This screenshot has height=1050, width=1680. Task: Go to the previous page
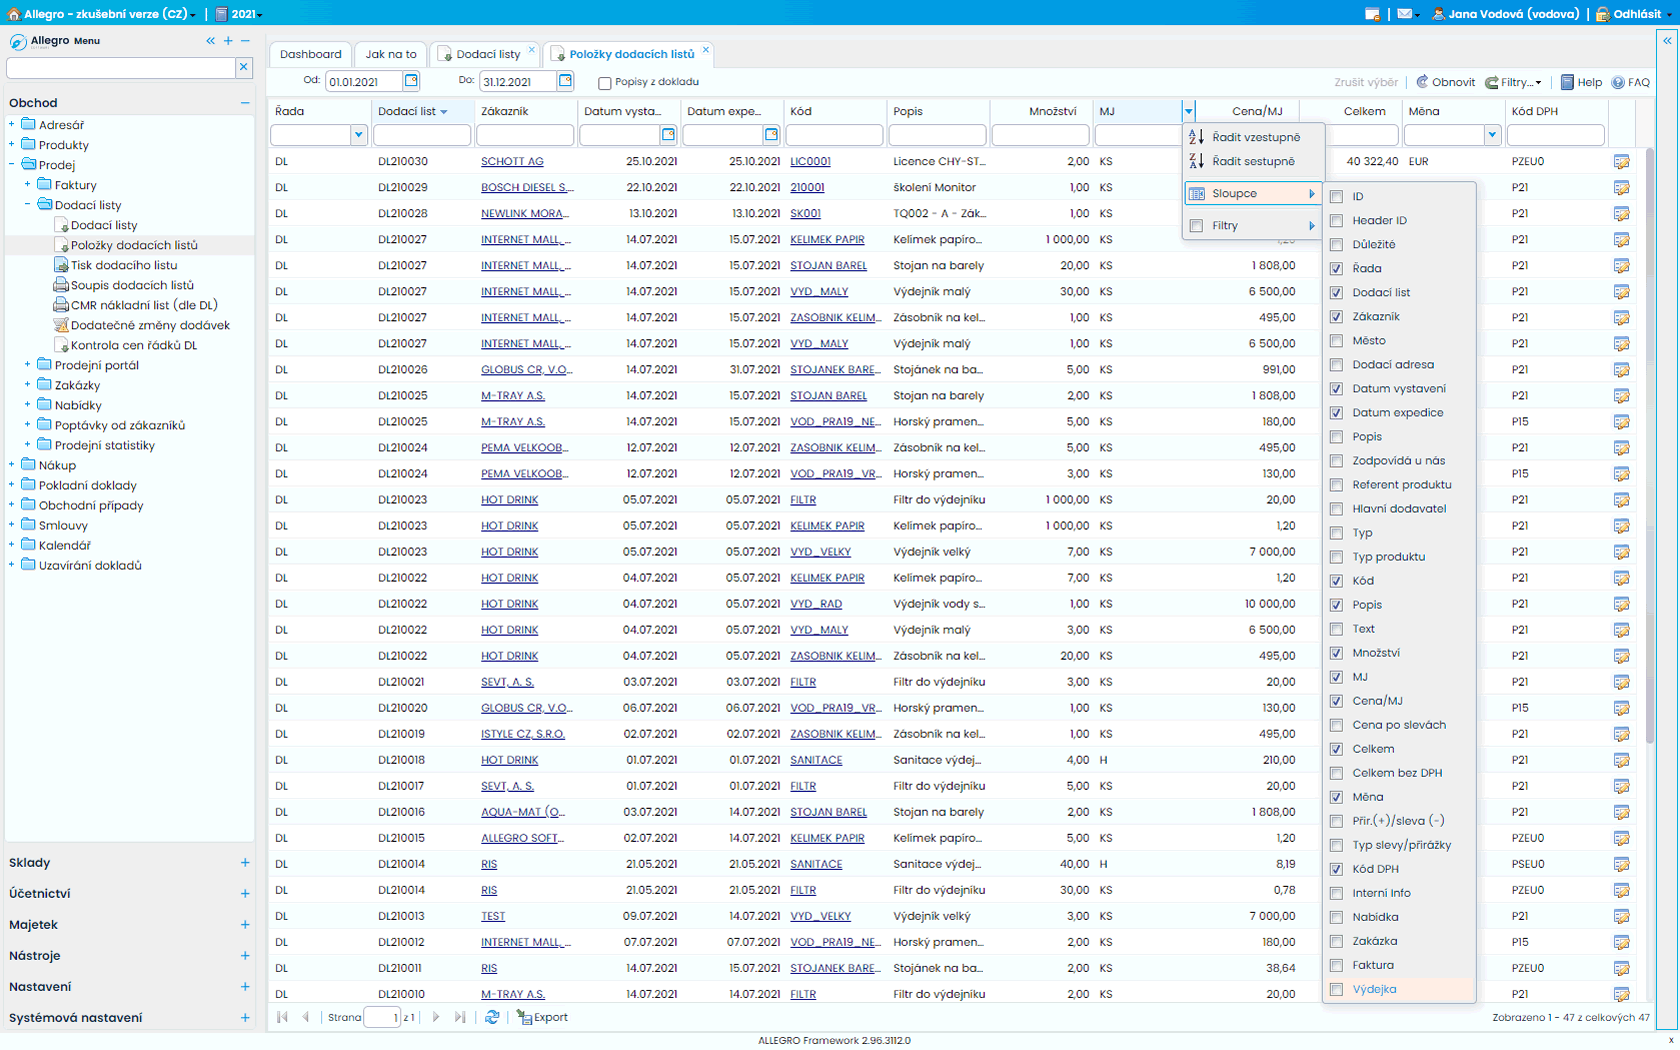306,1017
